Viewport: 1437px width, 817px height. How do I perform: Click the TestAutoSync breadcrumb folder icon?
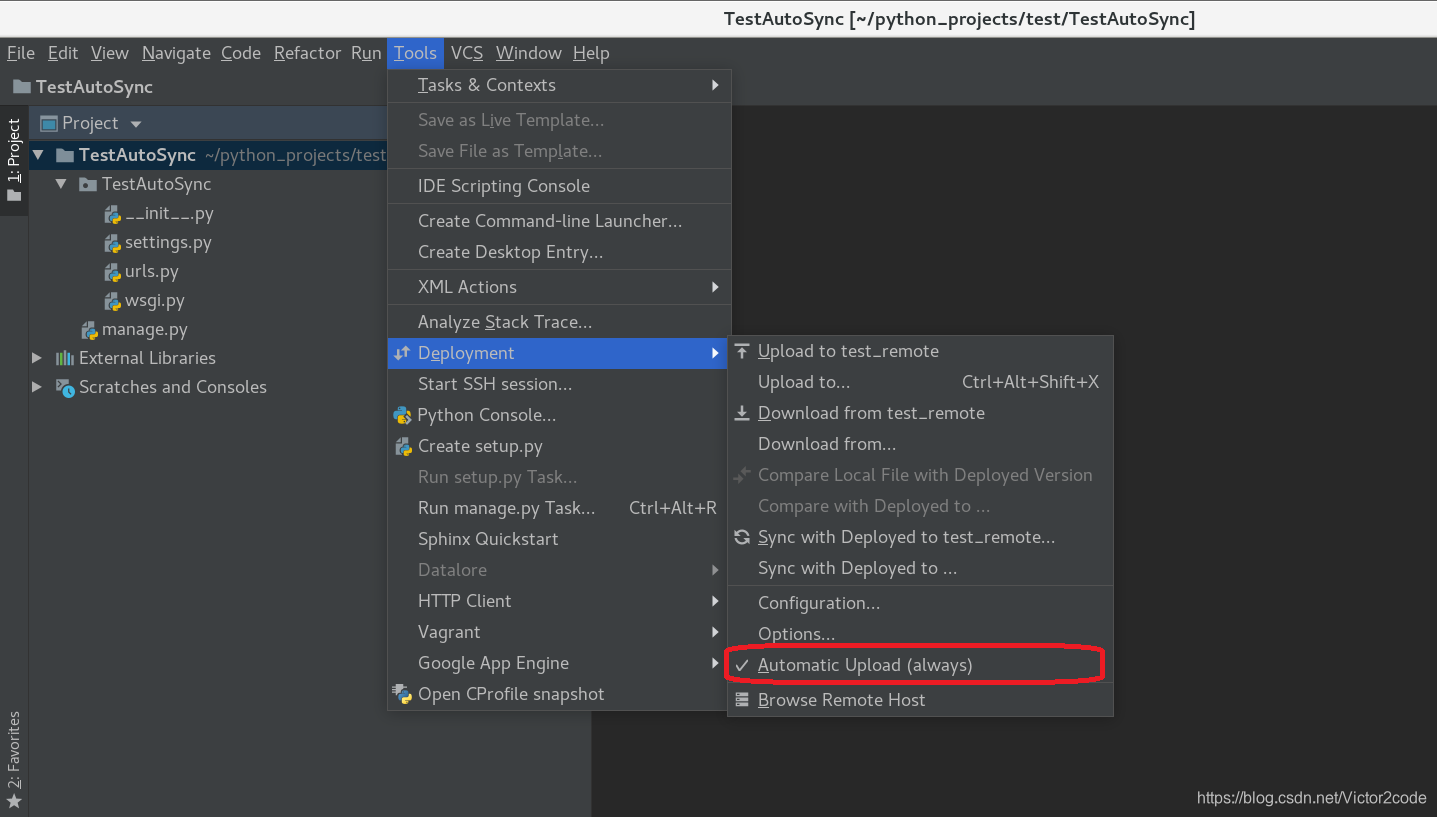[x=21, y=87]
